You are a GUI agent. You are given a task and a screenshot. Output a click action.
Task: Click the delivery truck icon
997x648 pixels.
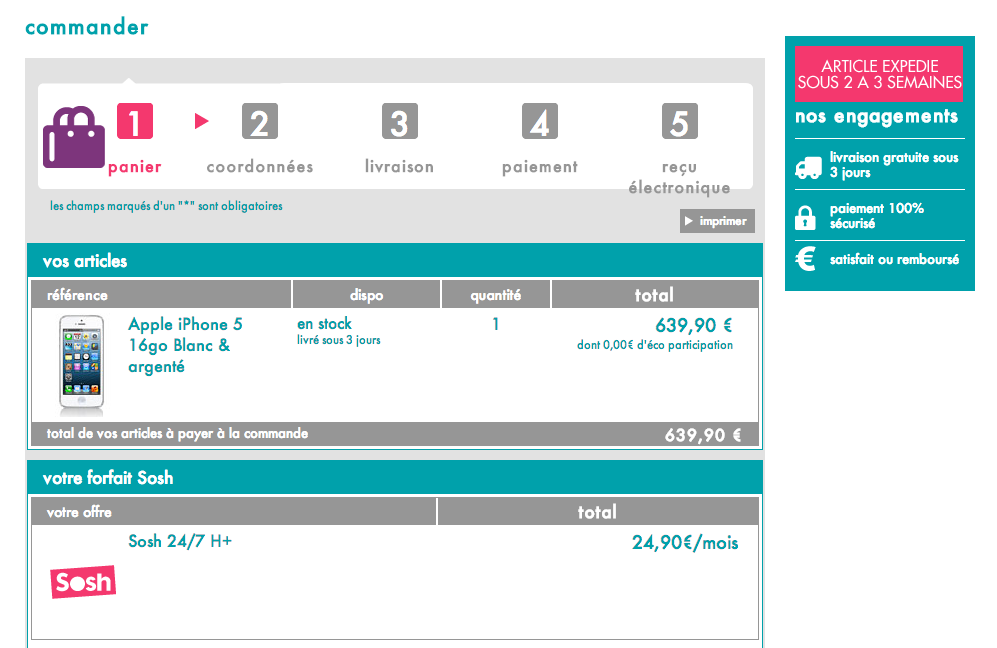tap(808, 168)
